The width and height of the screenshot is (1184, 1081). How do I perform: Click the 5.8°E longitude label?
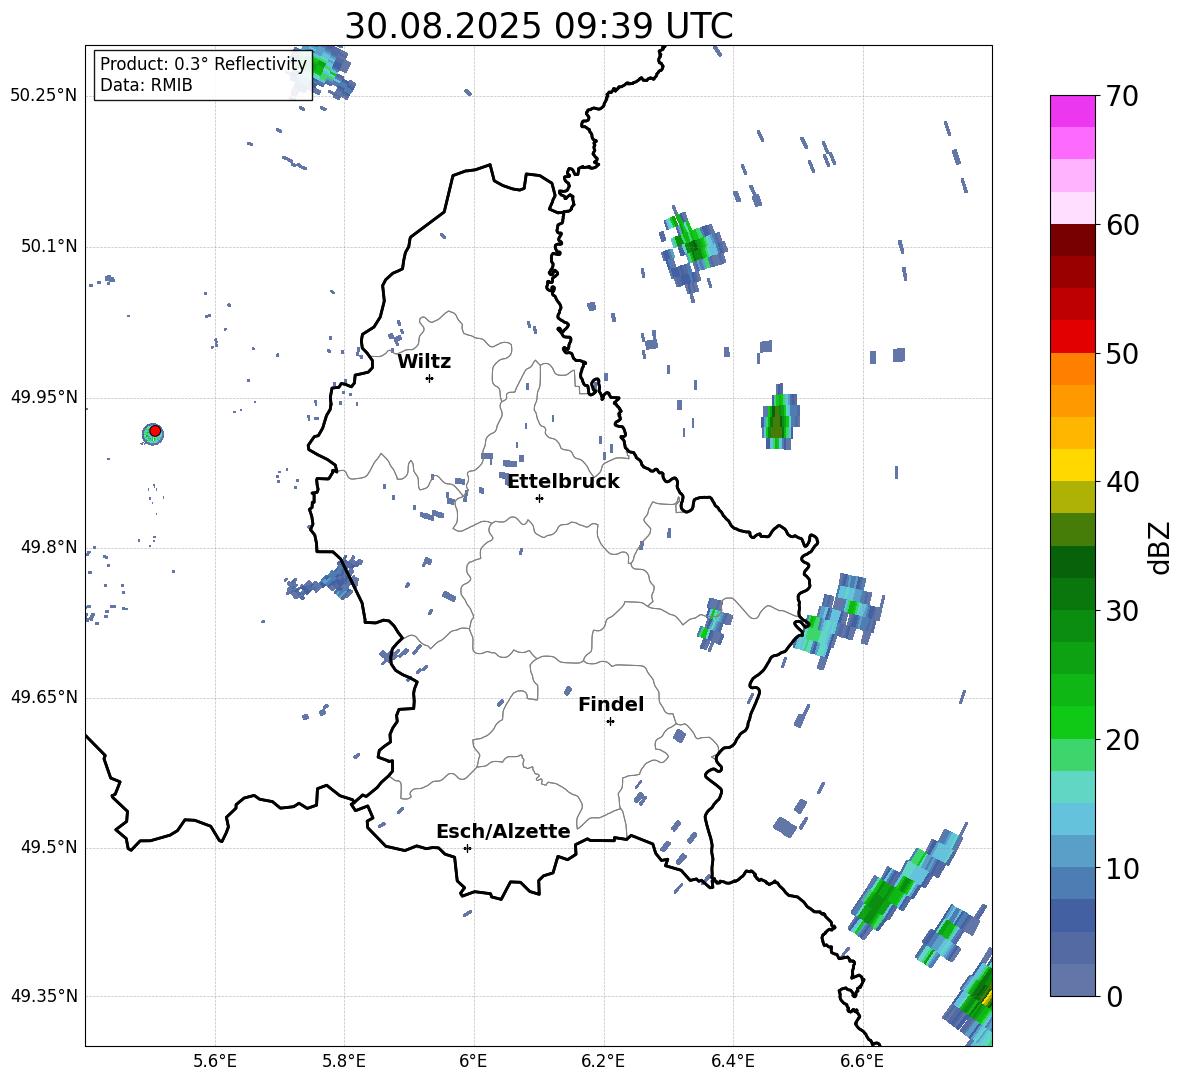(344, 1061)
